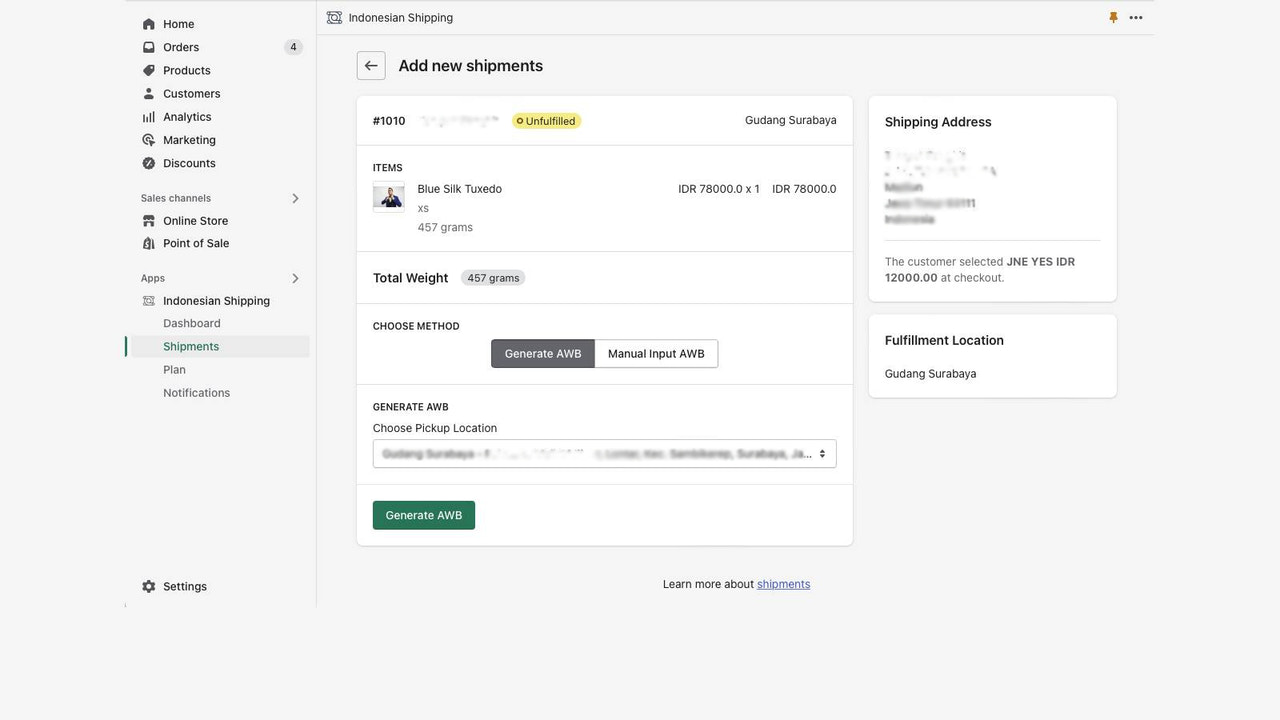Click the Blue Silk Tuxedo product thumbnail
The width and height of the screenshot is (1280, 720).
click(389, 197)
